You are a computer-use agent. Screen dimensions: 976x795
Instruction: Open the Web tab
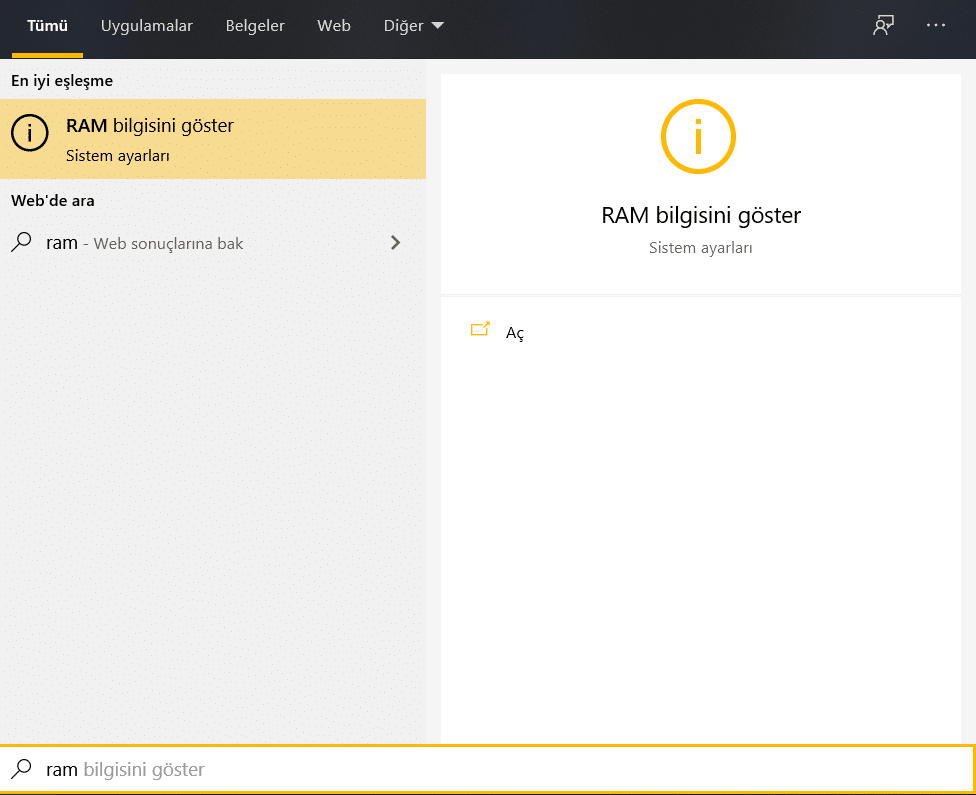coord(333,25)
